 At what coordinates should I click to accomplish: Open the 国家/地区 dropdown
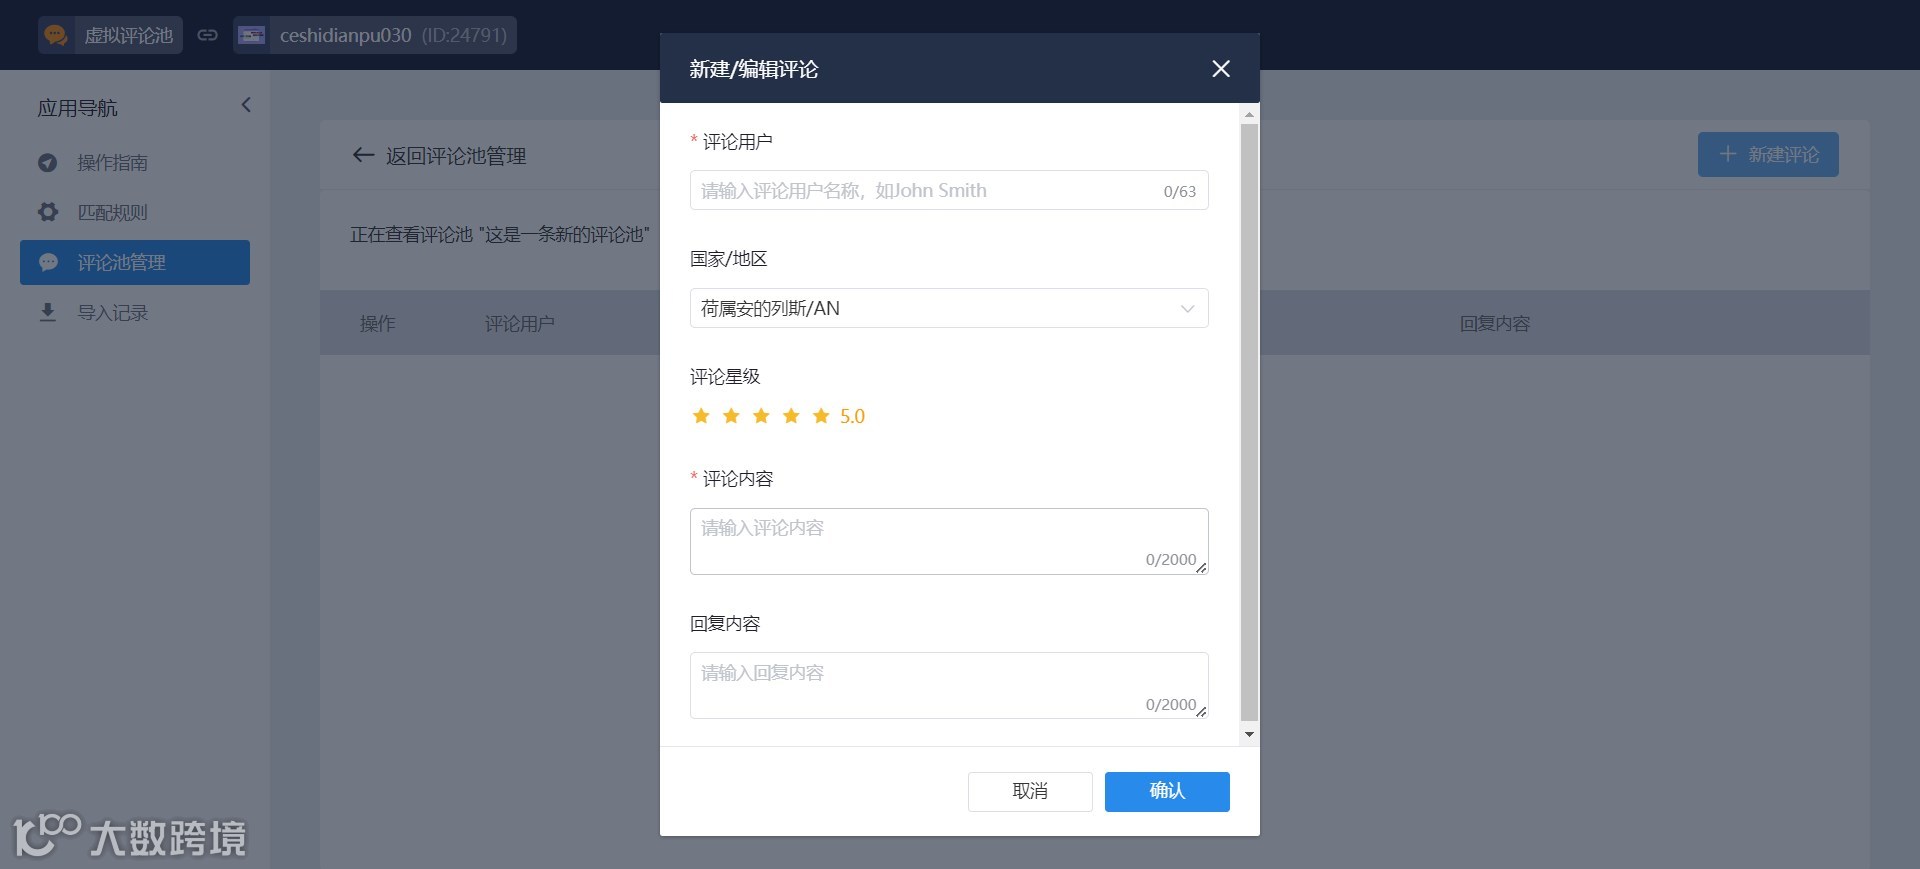click(949, 308)
